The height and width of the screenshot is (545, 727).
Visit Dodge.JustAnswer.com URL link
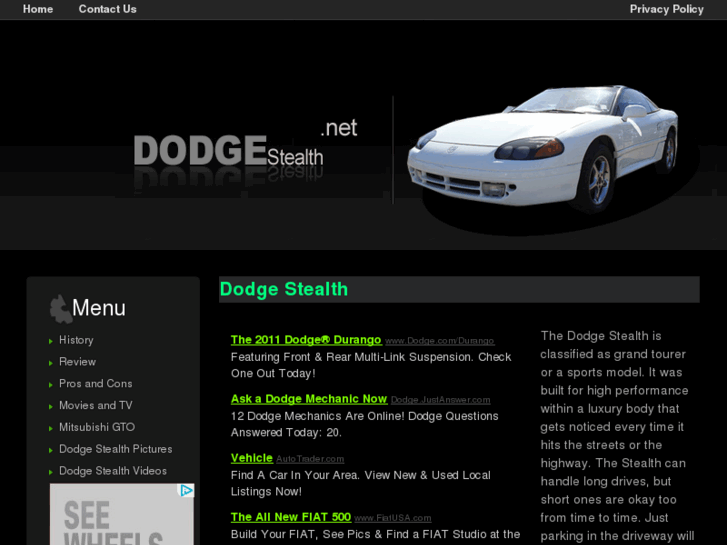(x=440, y=400)
